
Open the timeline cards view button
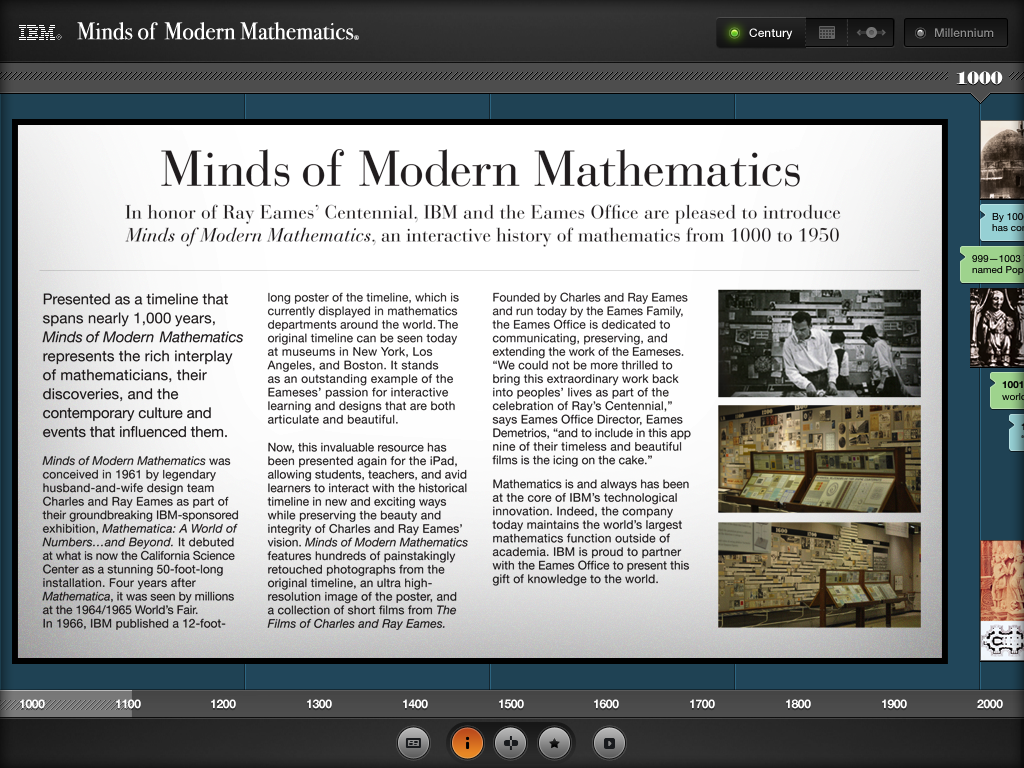point(413,743)
